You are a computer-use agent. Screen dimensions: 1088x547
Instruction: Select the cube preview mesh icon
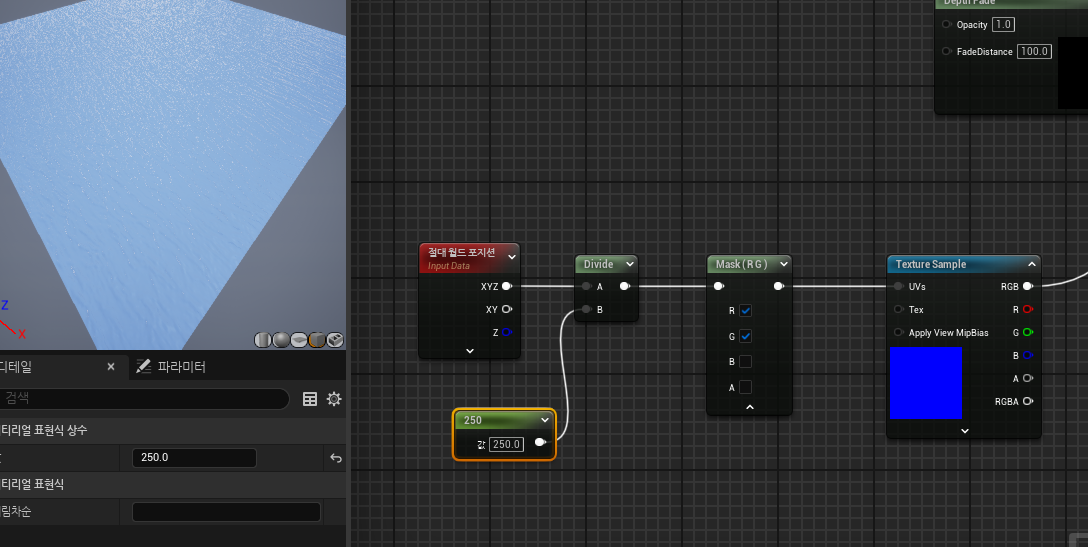click(317, 339)
